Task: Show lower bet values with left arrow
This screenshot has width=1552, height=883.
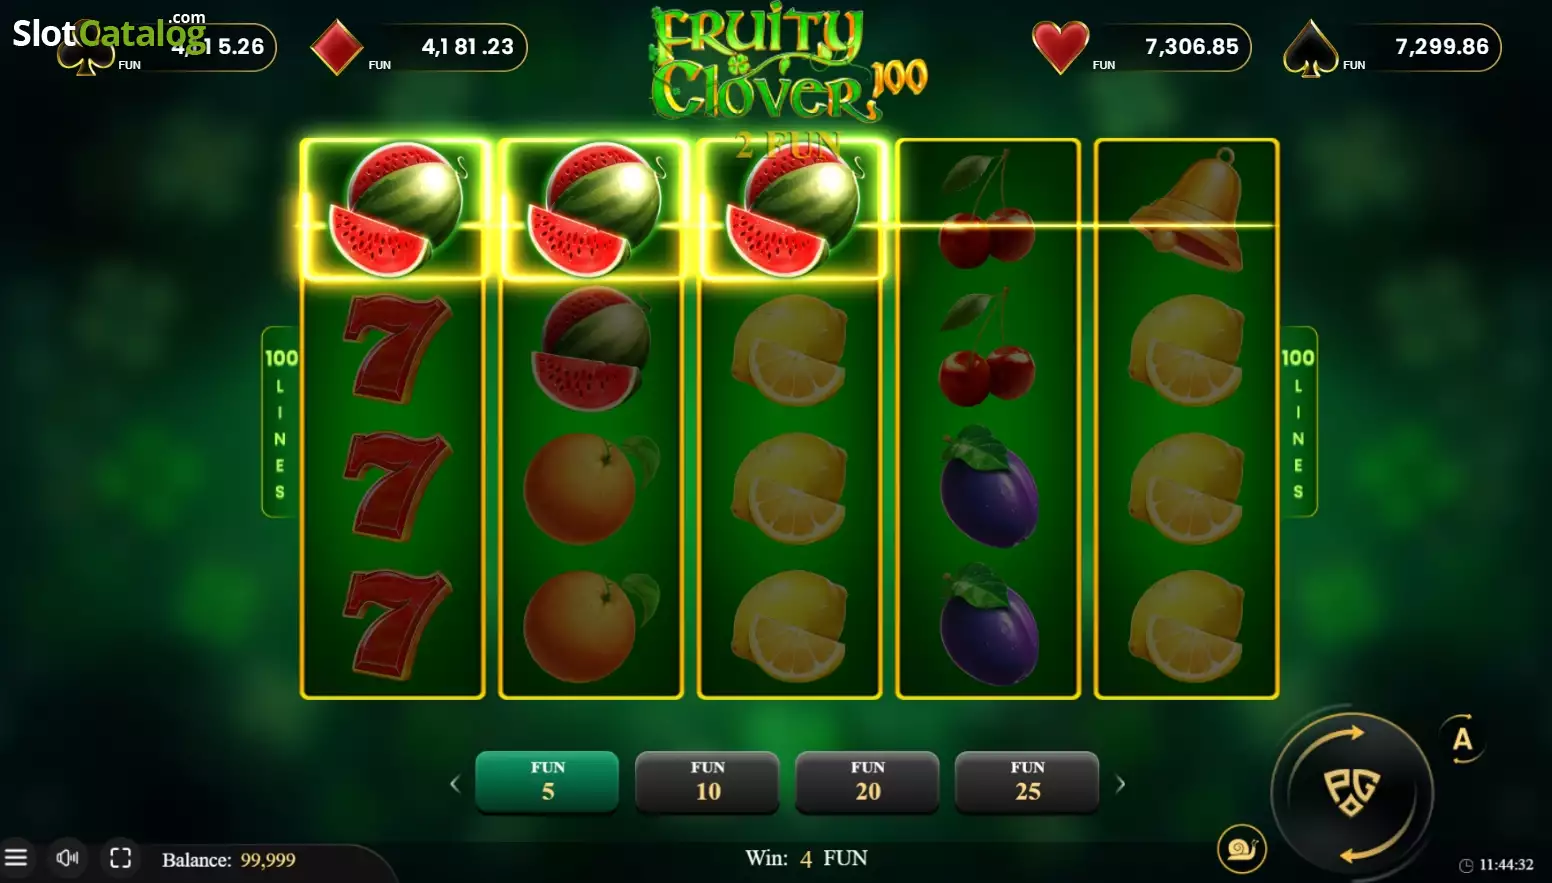Action: click(x=455, y=784)
